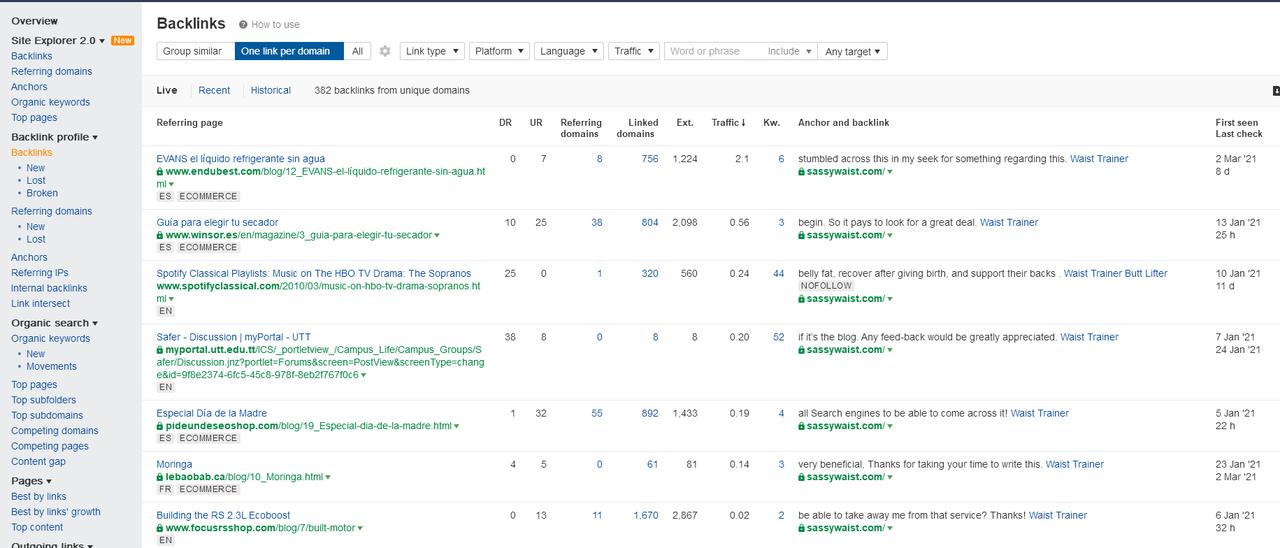Open the EVANS el líquido refrigerante page link

(240, 159)
